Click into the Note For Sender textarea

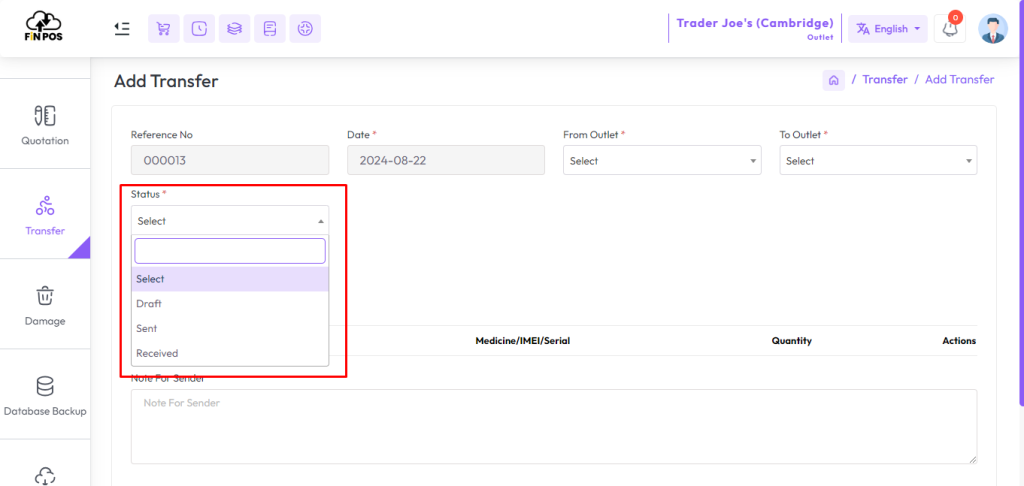[x=554, y=427]
